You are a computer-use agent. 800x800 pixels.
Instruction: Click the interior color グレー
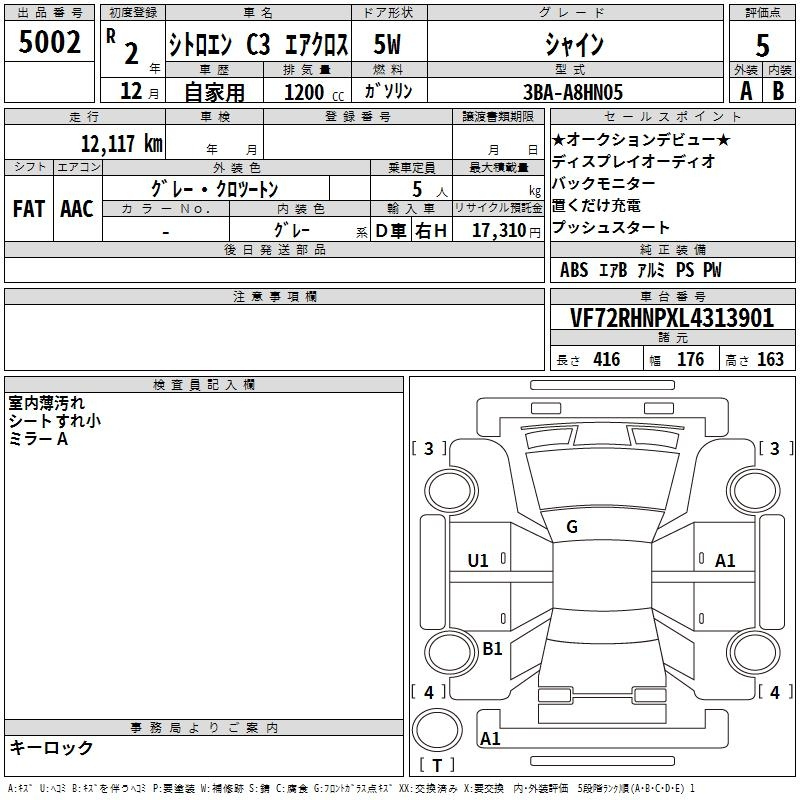pos(292,230)
